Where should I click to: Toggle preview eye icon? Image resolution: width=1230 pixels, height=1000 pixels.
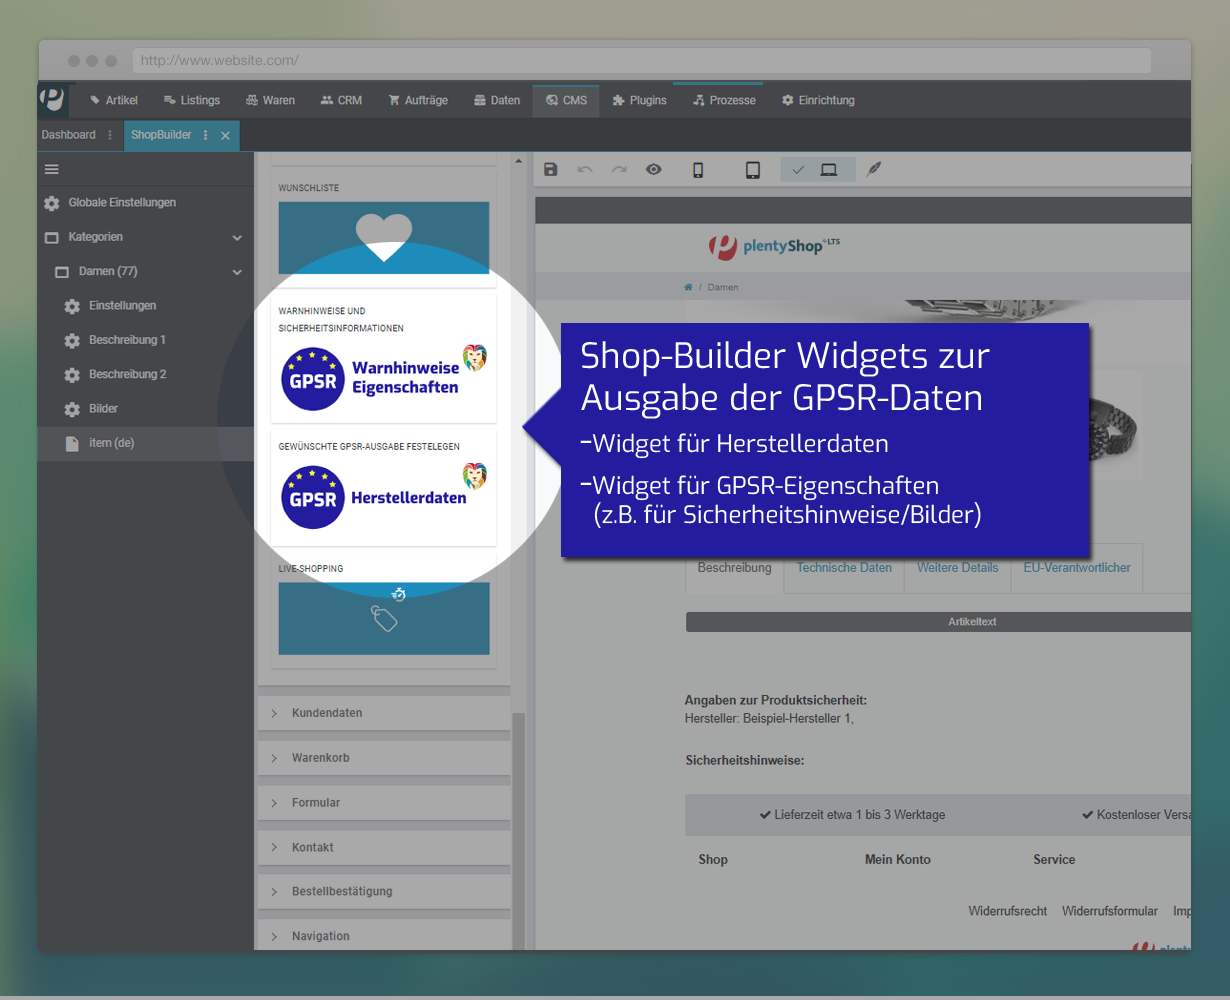pyautogui.click(x=654, y=170)
